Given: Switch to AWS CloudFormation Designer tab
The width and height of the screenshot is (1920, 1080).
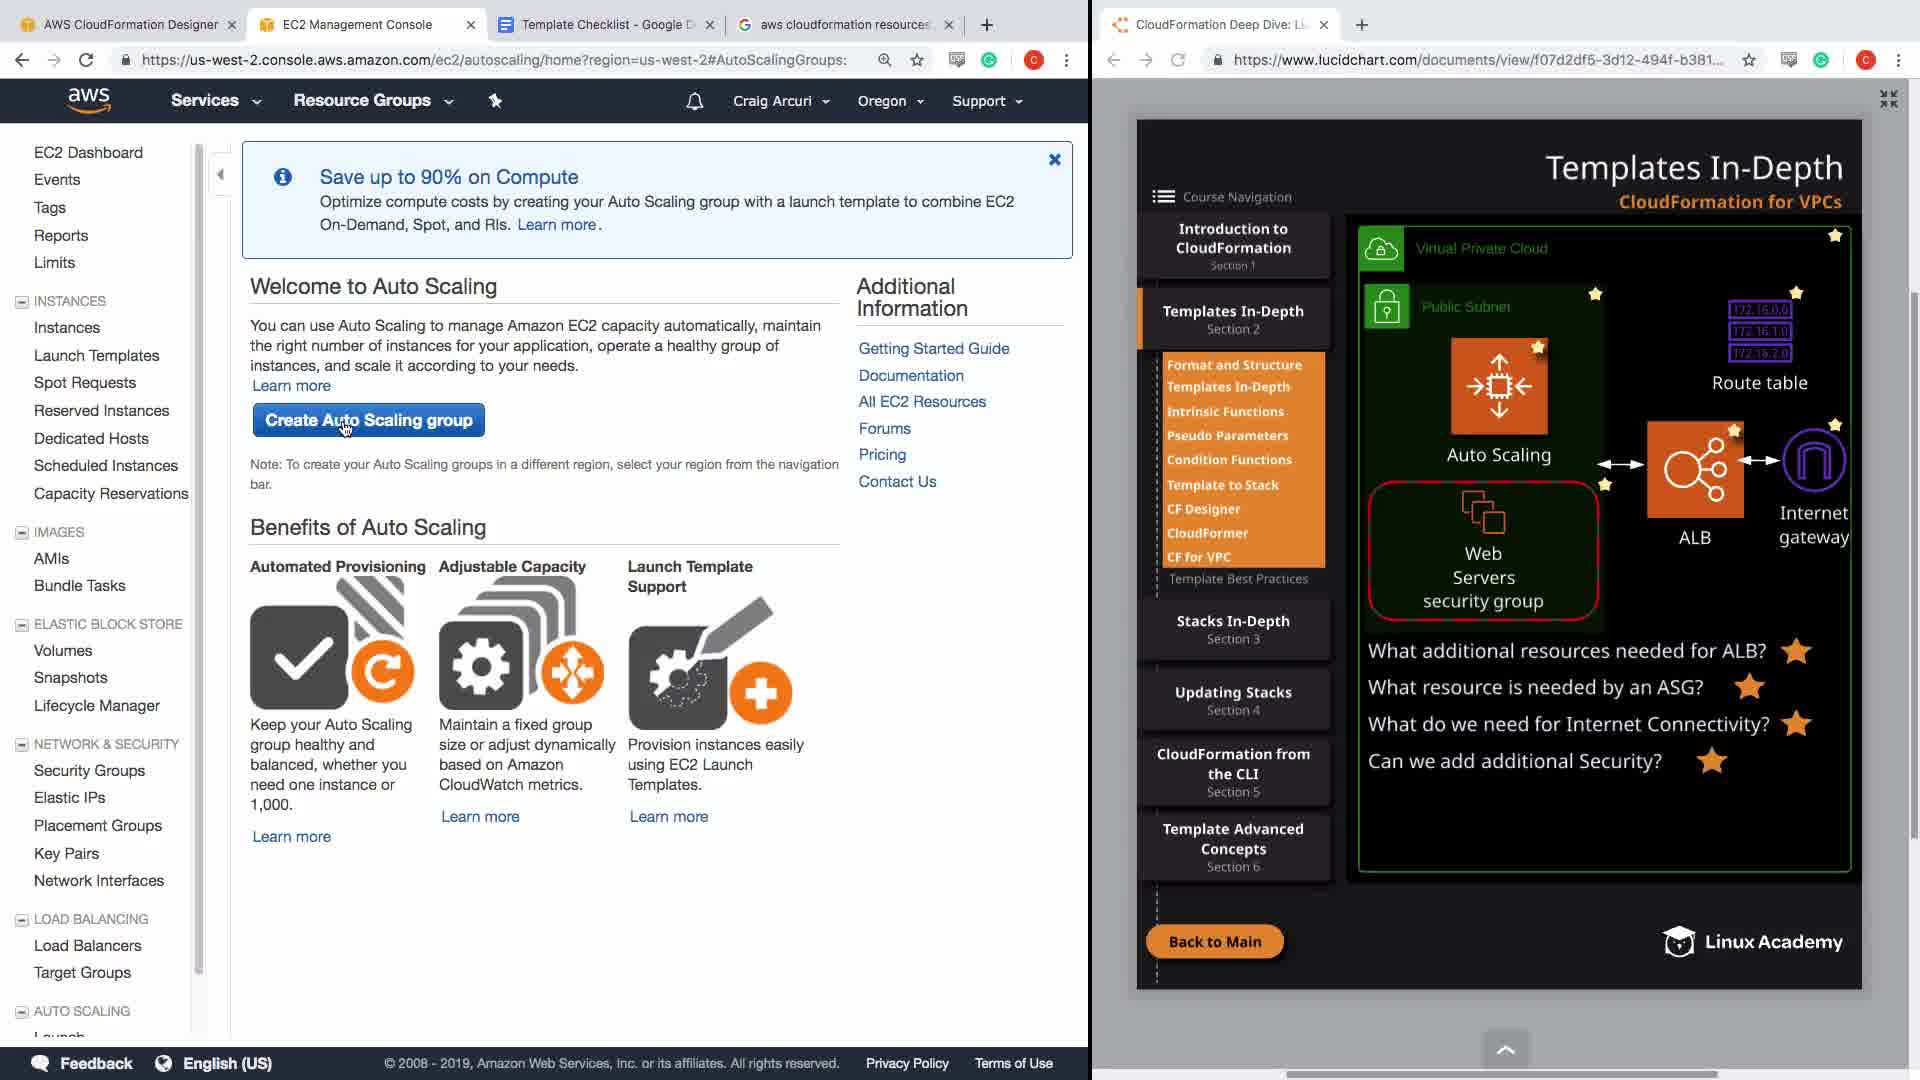Looking at the screenshot, I should coord(130,24).
